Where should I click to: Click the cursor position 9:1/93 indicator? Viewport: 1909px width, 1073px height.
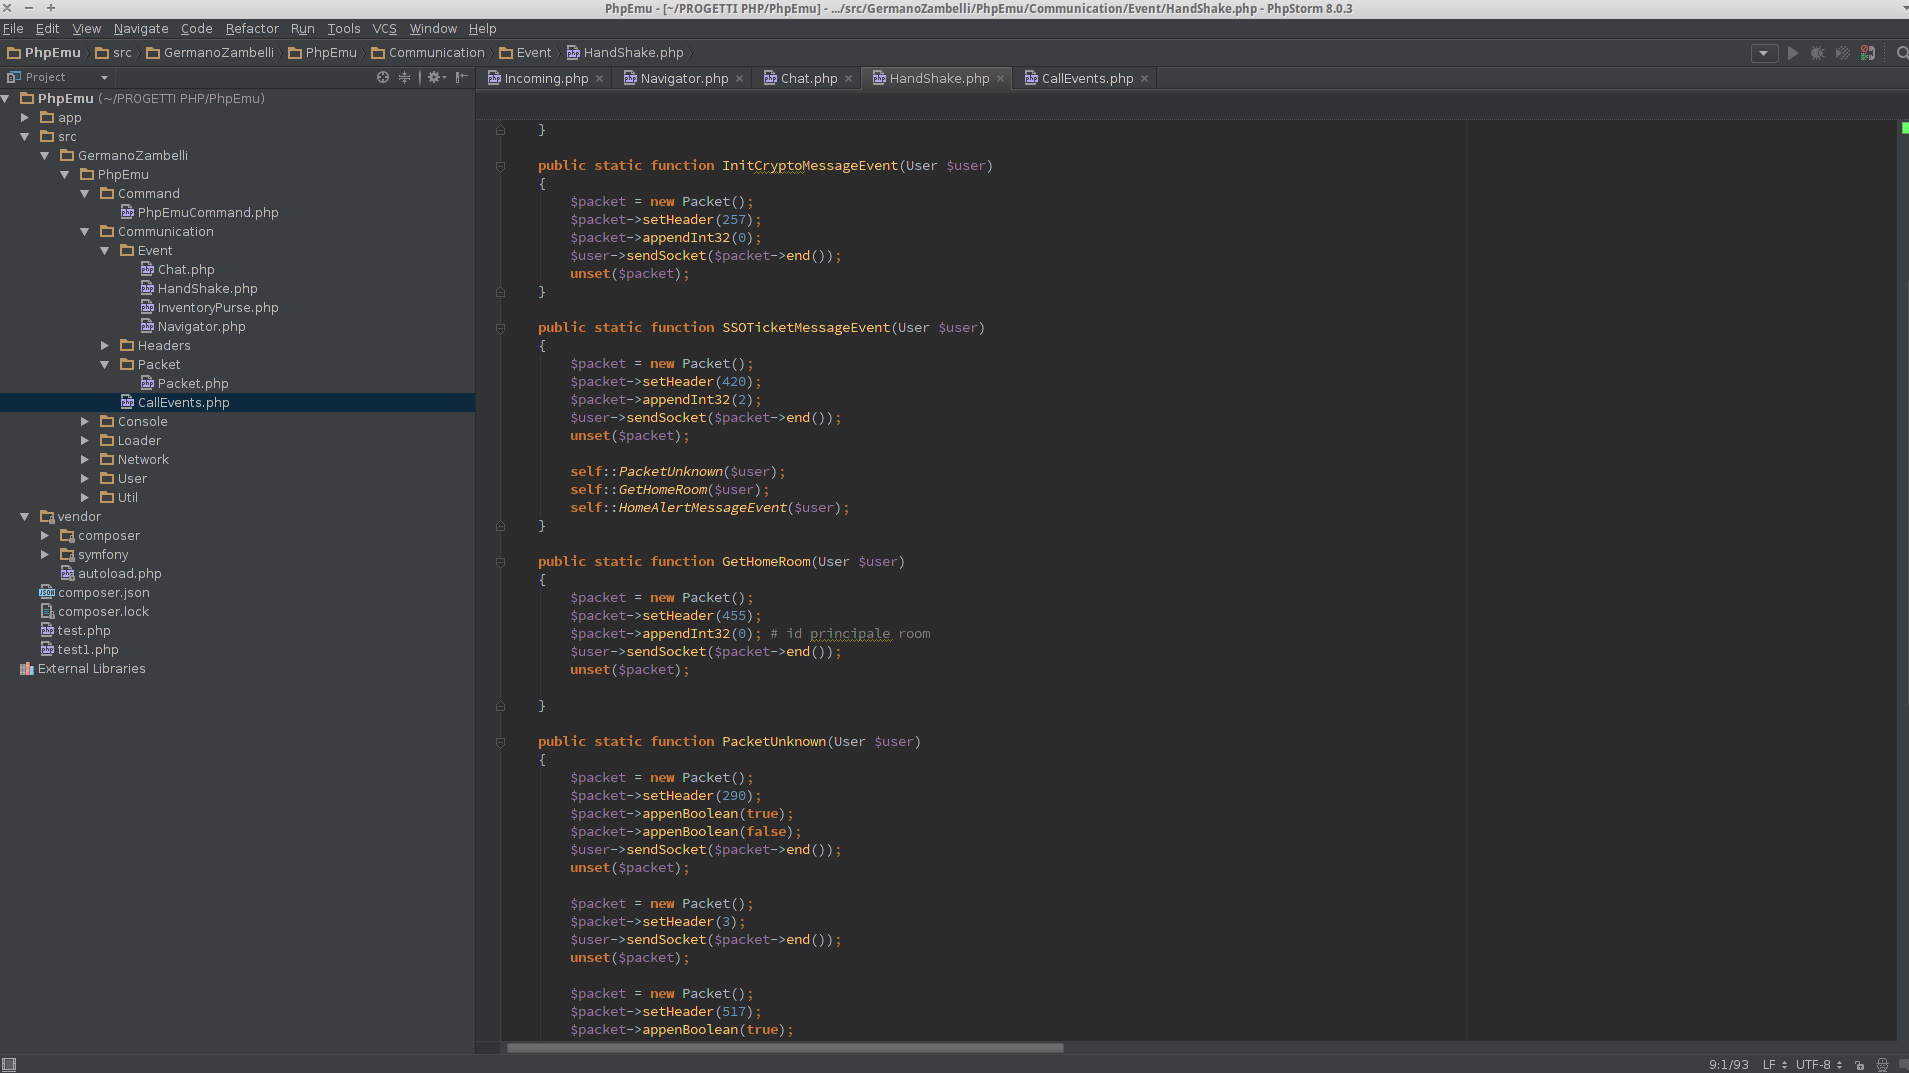pyautogui.click(x=1729, y=1065)
